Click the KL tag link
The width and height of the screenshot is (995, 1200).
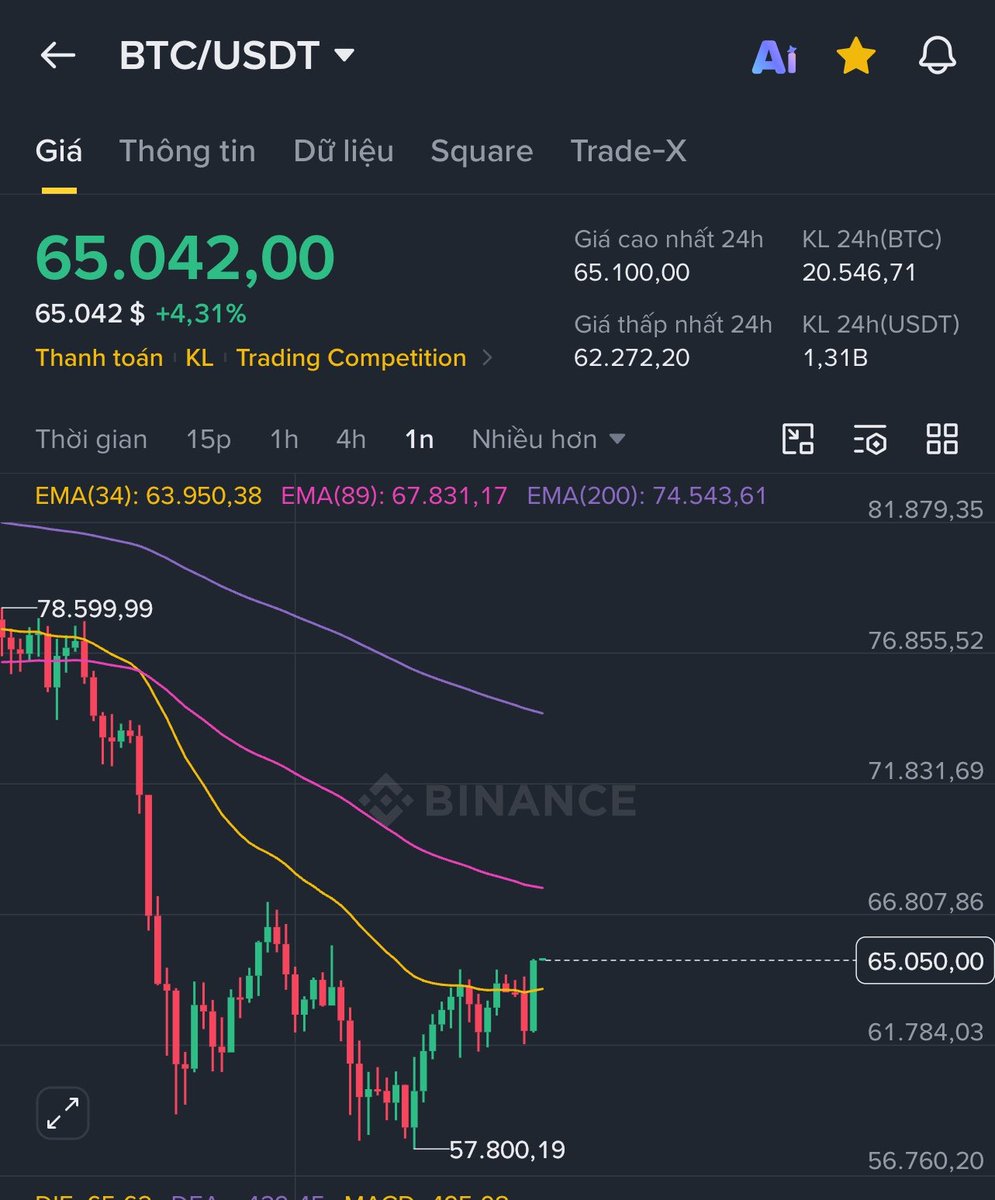point(199,358)
